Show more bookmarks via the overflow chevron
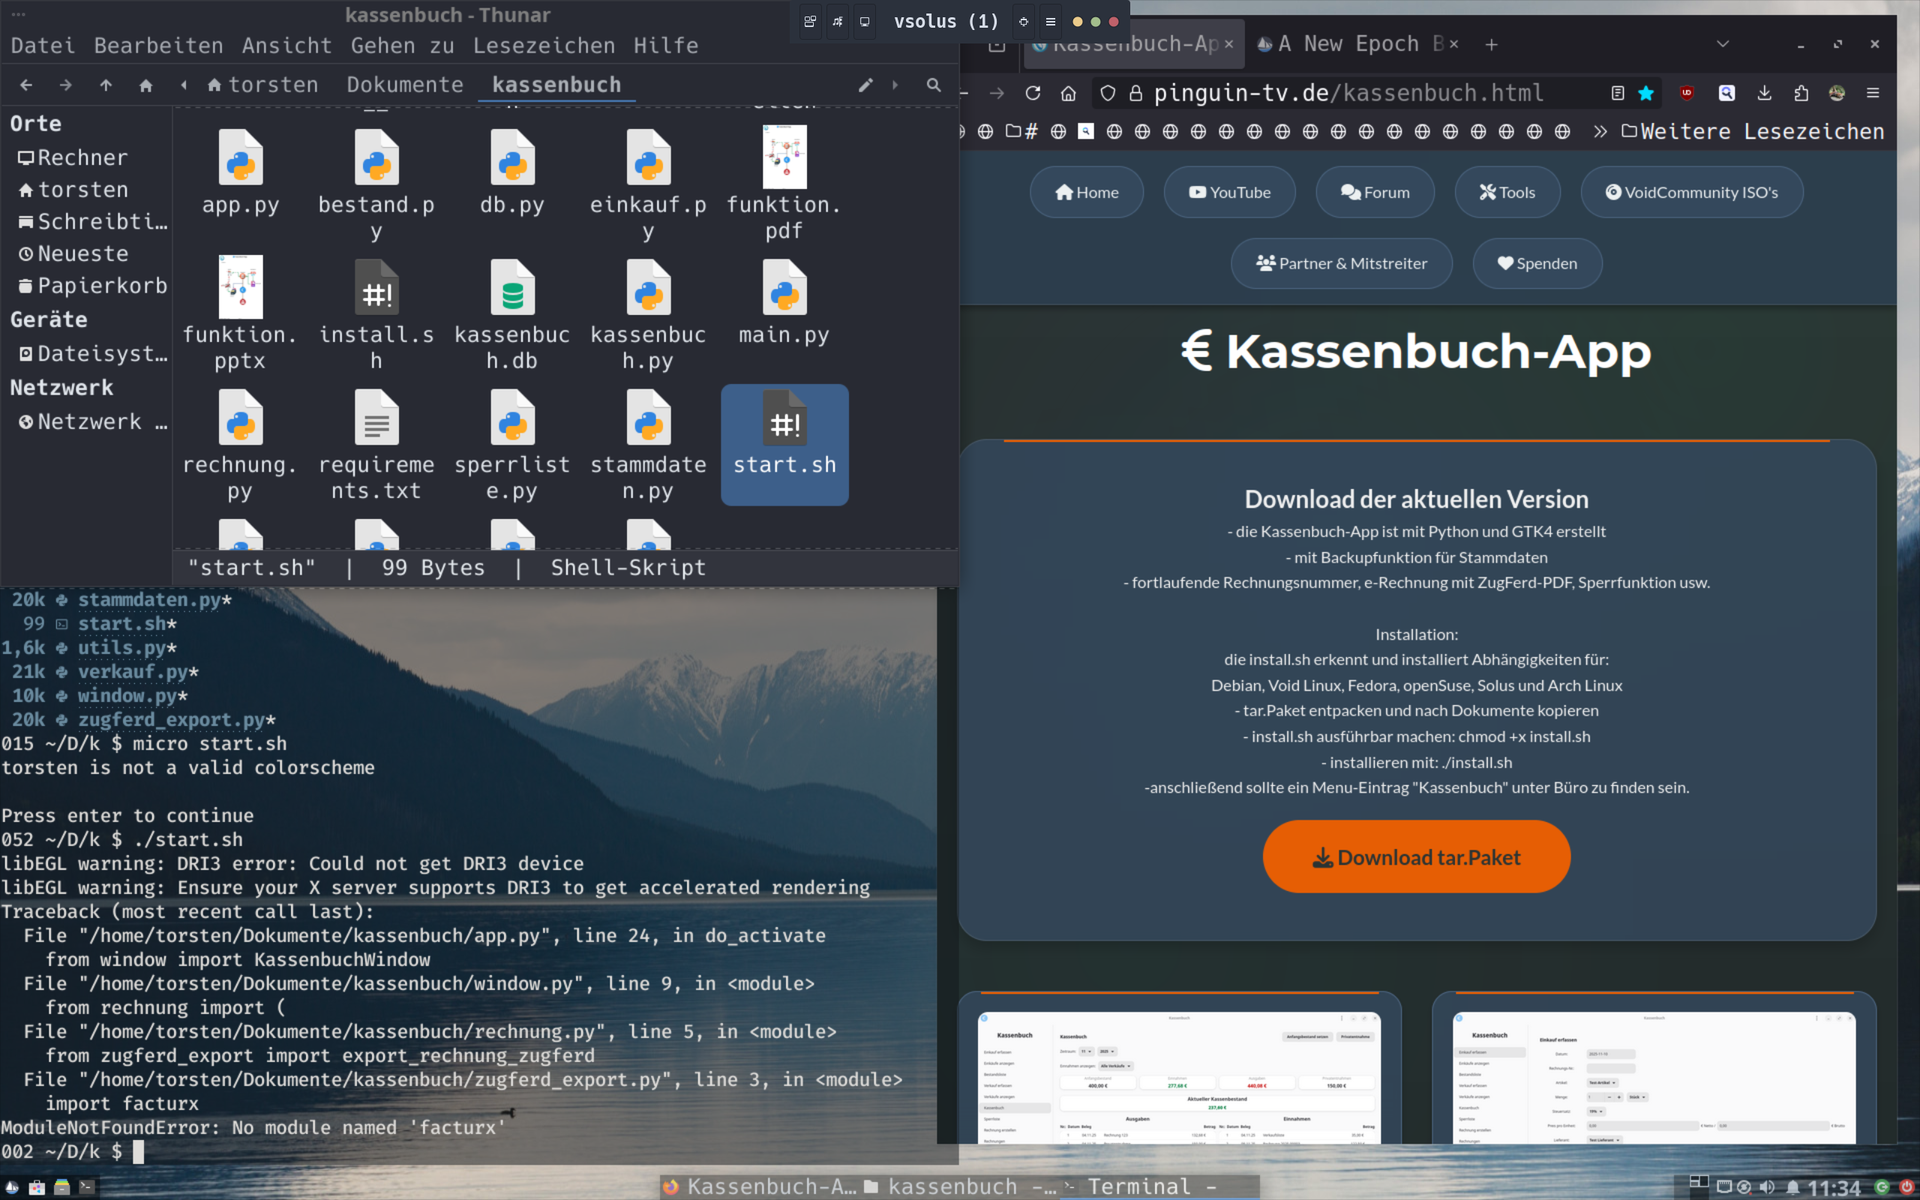1920x1200 pixels. point(1600,131)
